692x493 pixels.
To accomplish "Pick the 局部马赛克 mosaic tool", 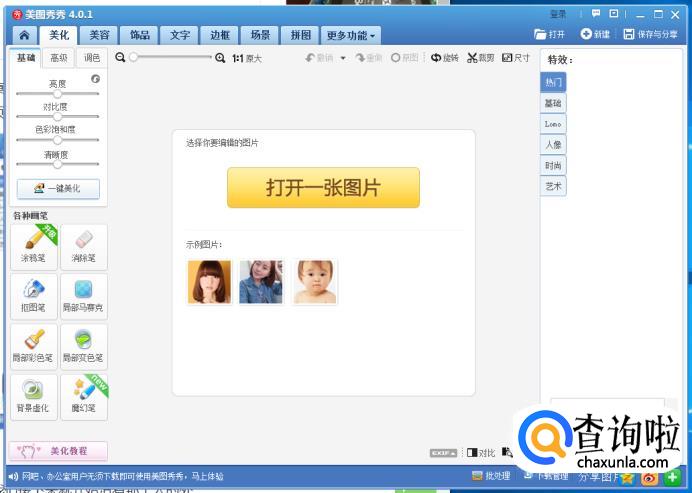I will click(83, 296).
